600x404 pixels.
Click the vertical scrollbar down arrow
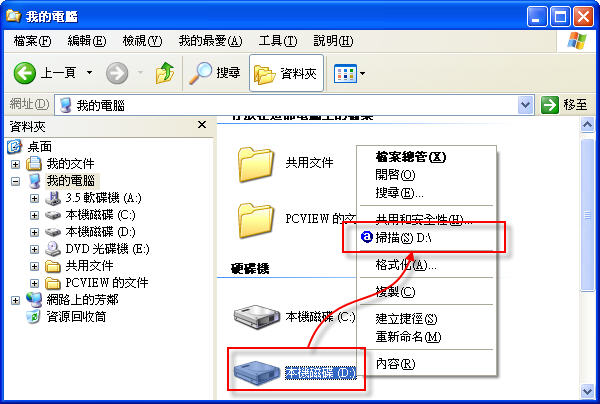tap(587, 391)
